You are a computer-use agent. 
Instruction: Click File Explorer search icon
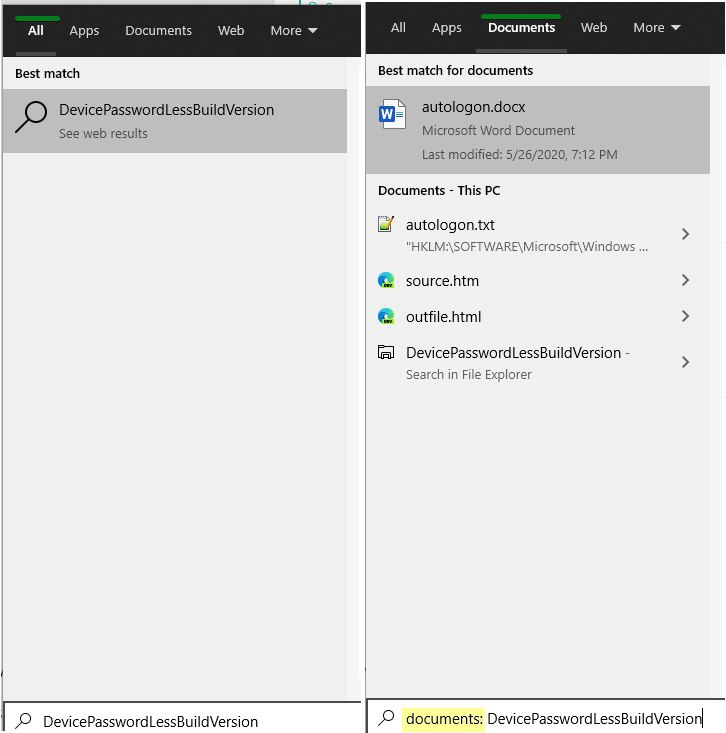pyautogui.click(x=386, y=352)
